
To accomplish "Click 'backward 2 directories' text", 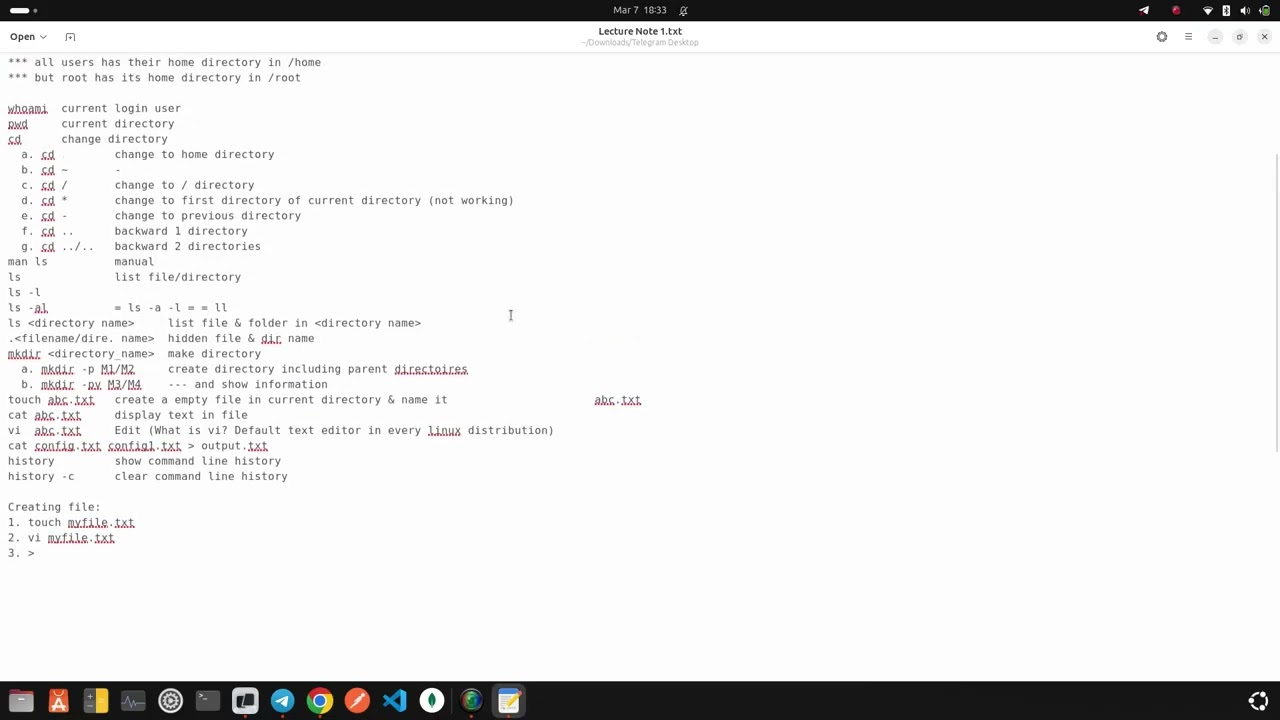I will coord(187,246).
